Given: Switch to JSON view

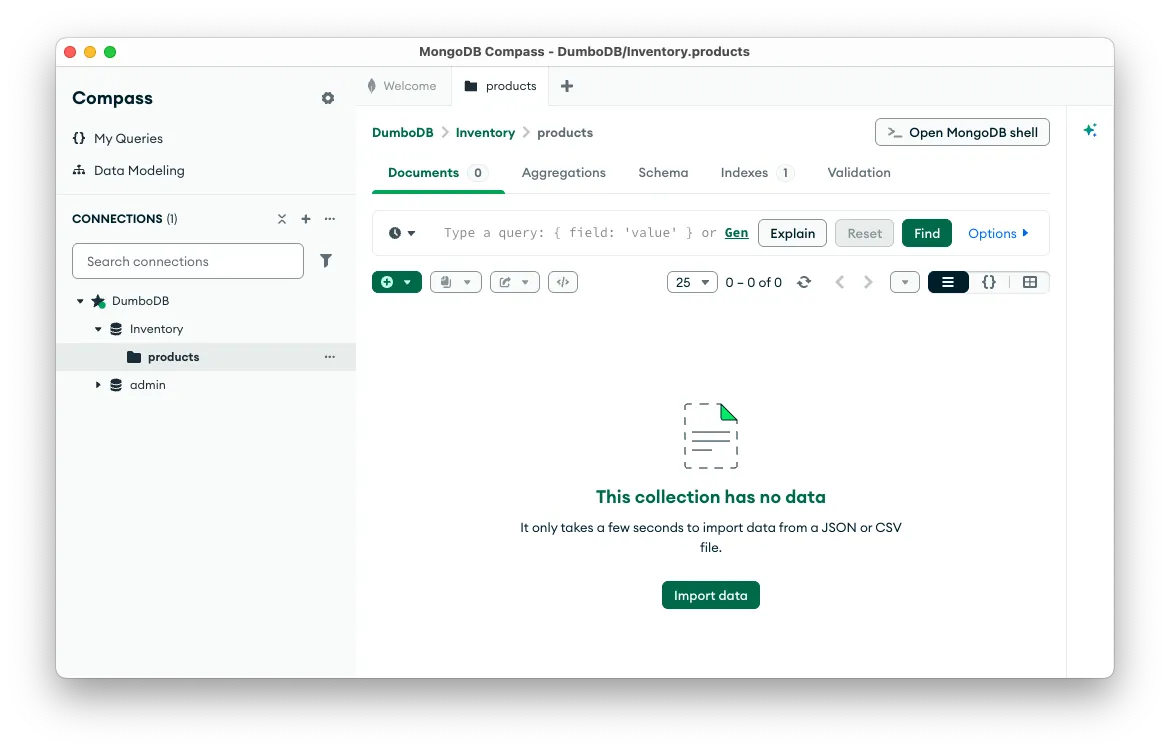Looking at the screenshot, I should click(x=989, y=282).
